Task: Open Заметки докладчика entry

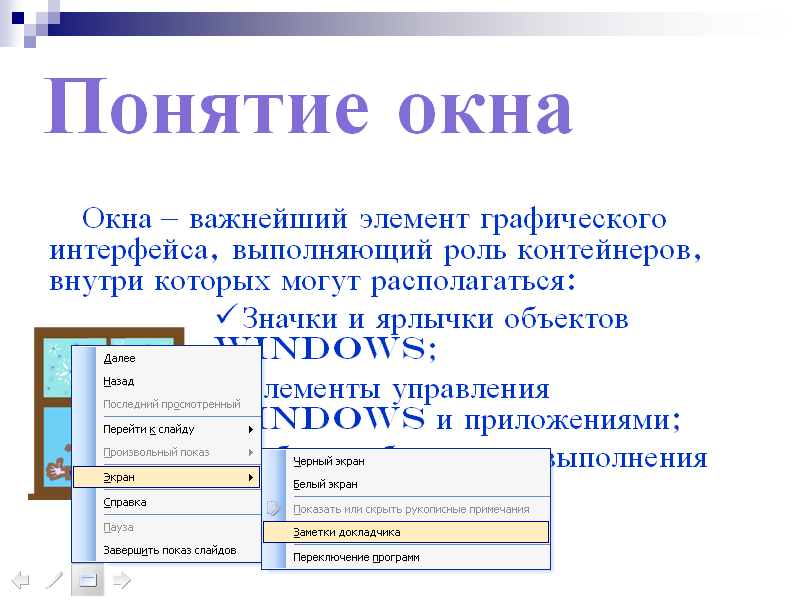Action: tap(406, 532)
